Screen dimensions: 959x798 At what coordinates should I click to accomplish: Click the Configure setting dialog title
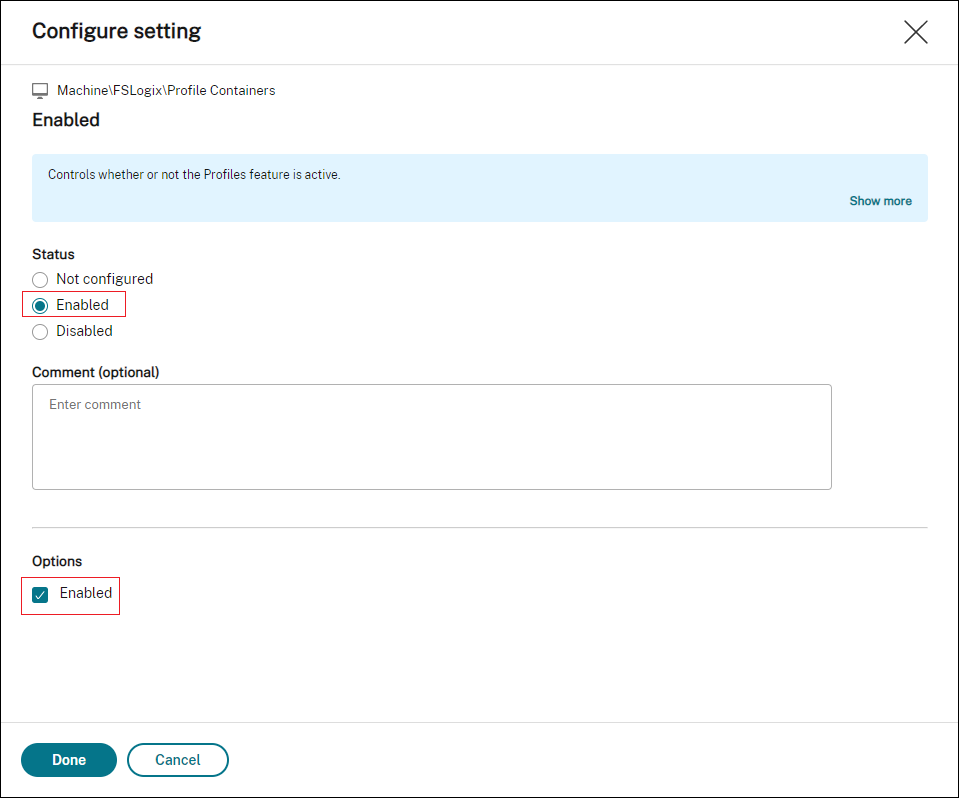click(x=116, y=31)
